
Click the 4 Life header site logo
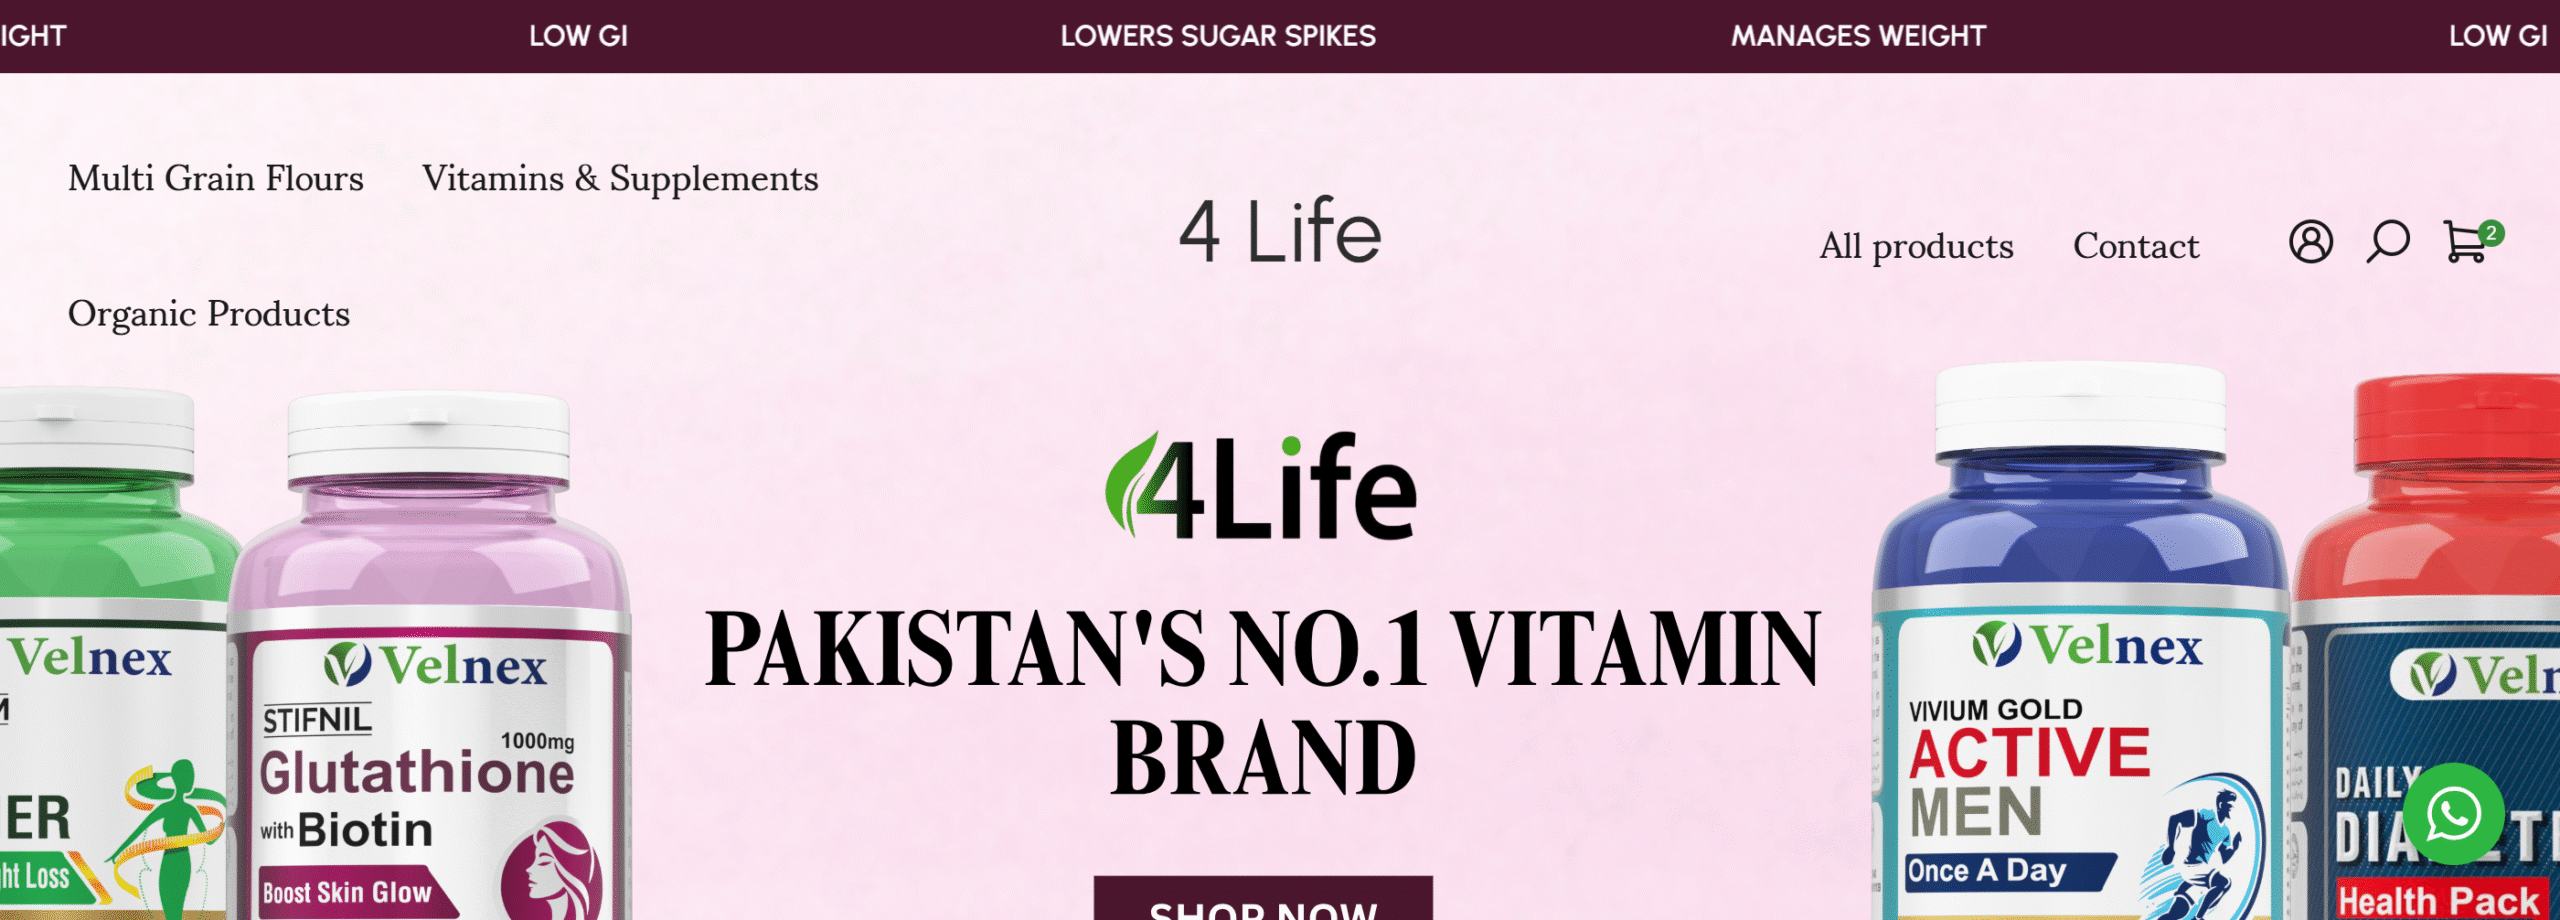click(x=1279, y=231)
